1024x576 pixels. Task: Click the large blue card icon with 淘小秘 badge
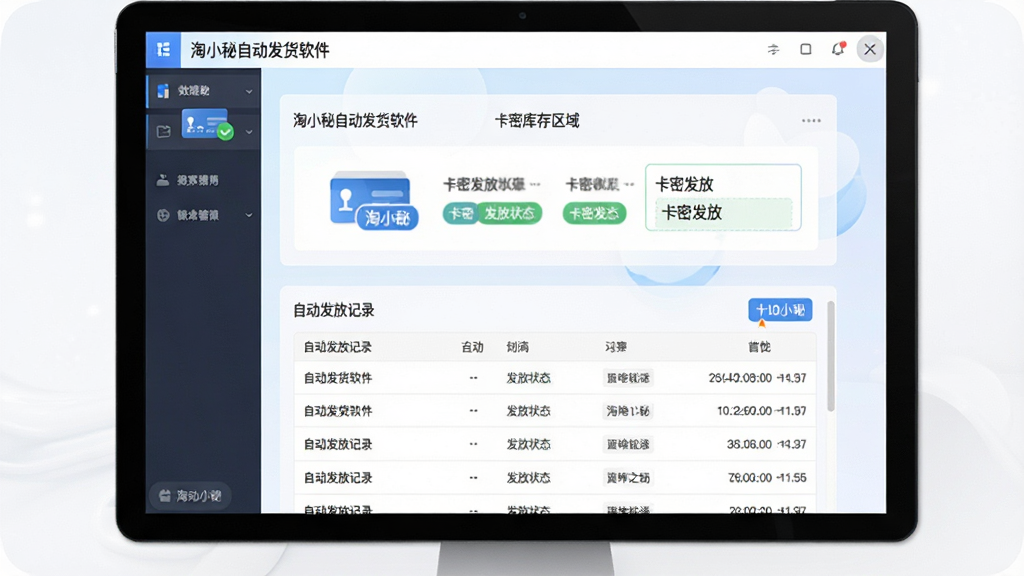(373, 201)
